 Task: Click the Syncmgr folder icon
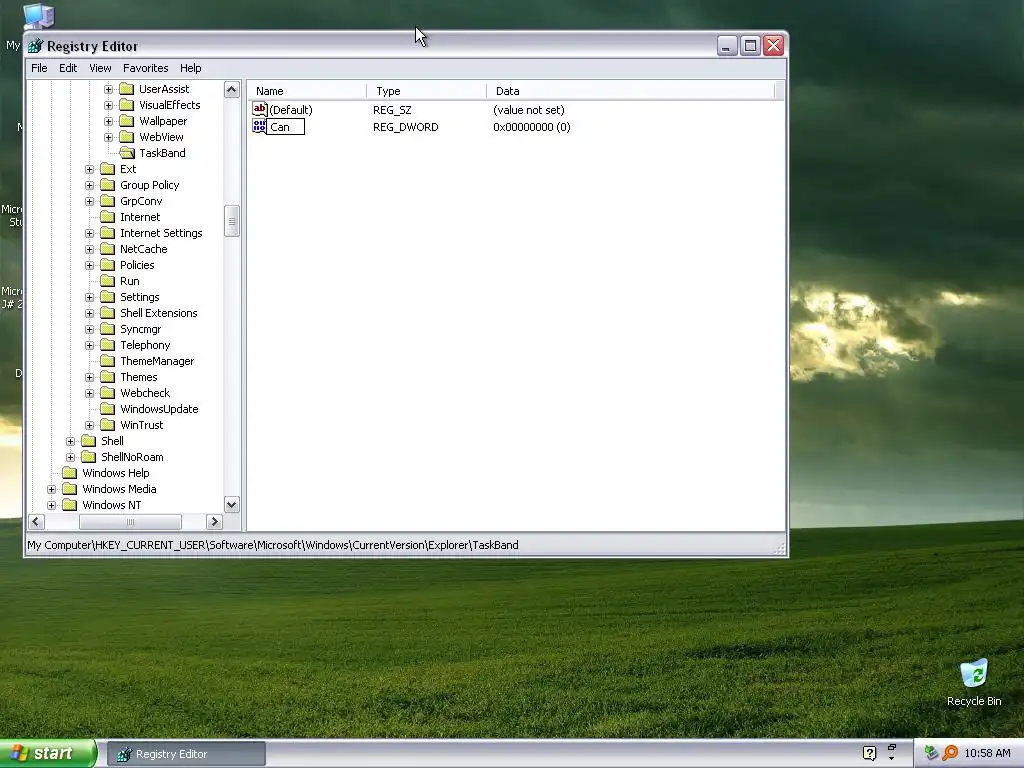(108, 329)
